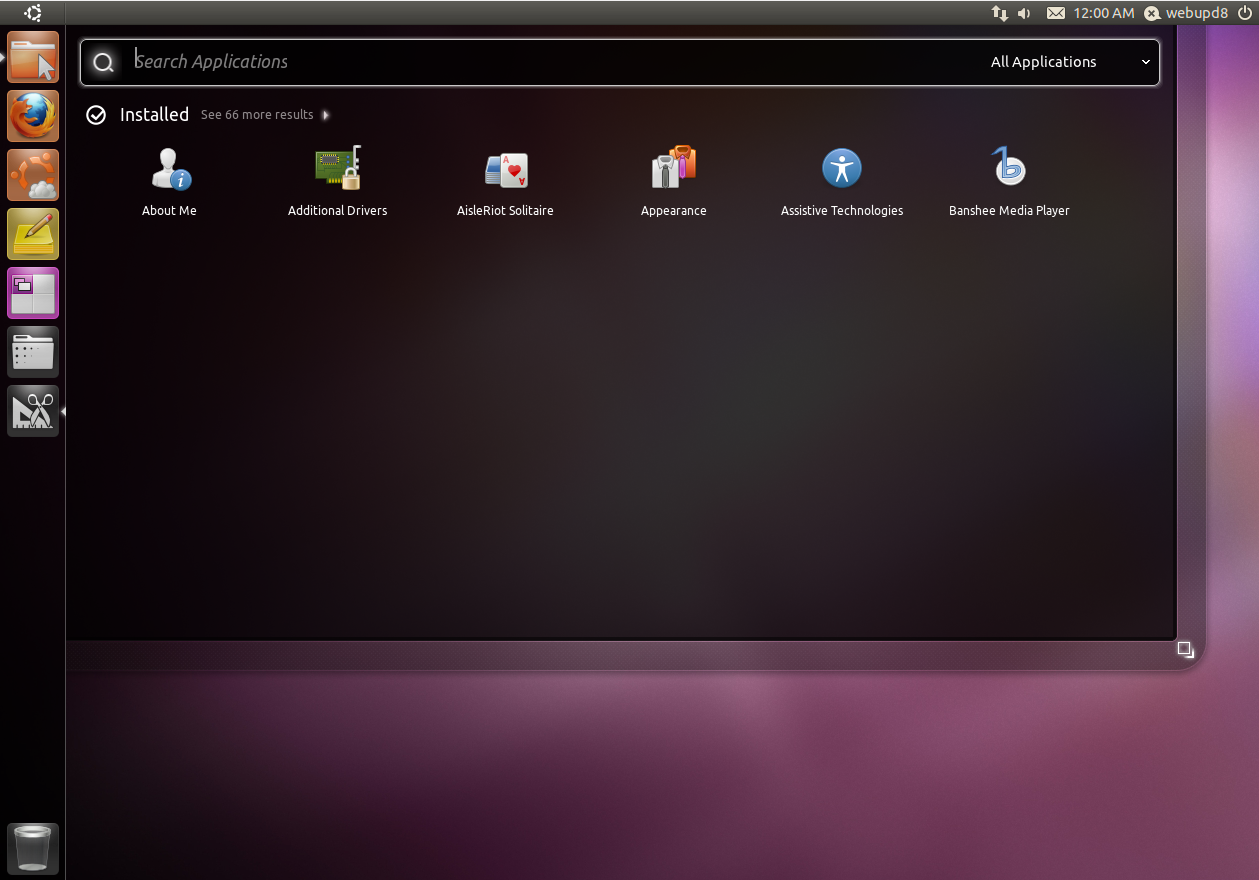Open the 12:00 AM clock menu
This screenshot has width=1259, height=880.
(x=1104, y=13)
